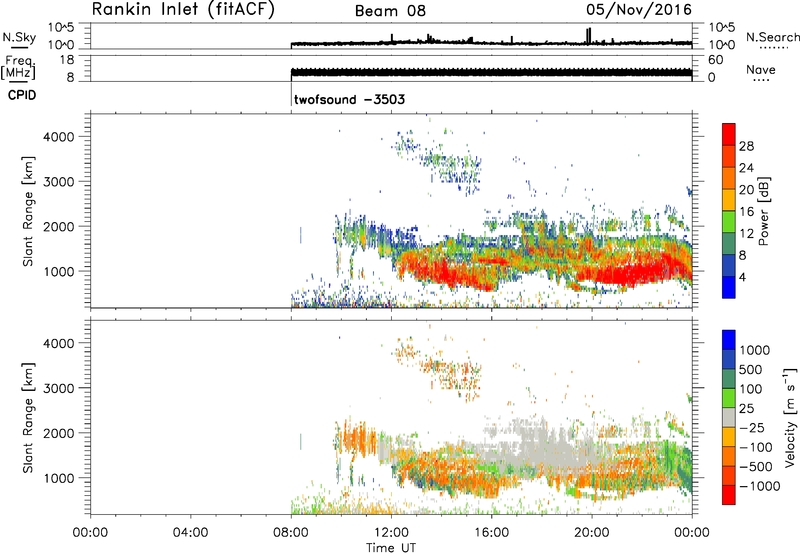Click the 'Slant Range [km]' label of power panel
Image resolution: width=800 pixels, height=554 pixels.
(28, 211)
